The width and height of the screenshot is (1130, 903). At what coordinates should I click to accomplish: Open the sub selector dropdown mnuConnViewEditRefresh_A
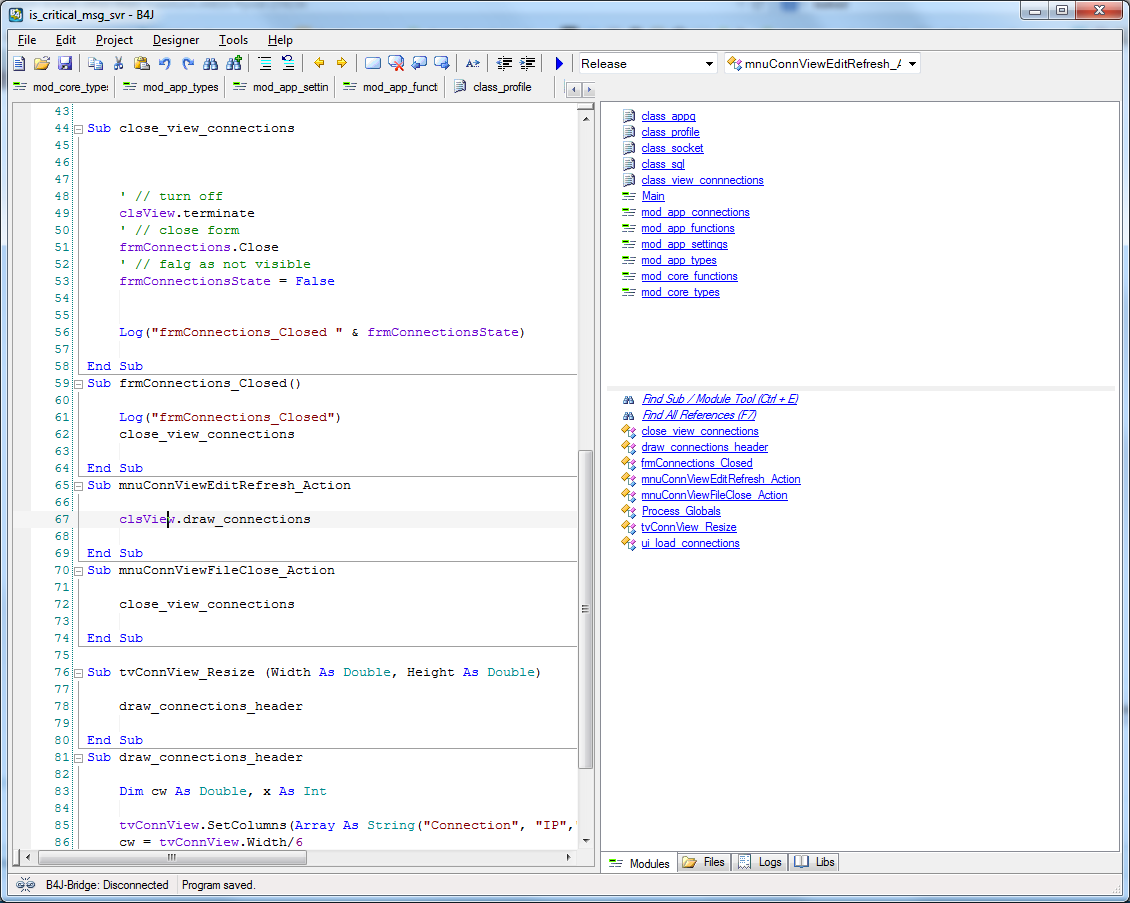click(x=911, y=64)
